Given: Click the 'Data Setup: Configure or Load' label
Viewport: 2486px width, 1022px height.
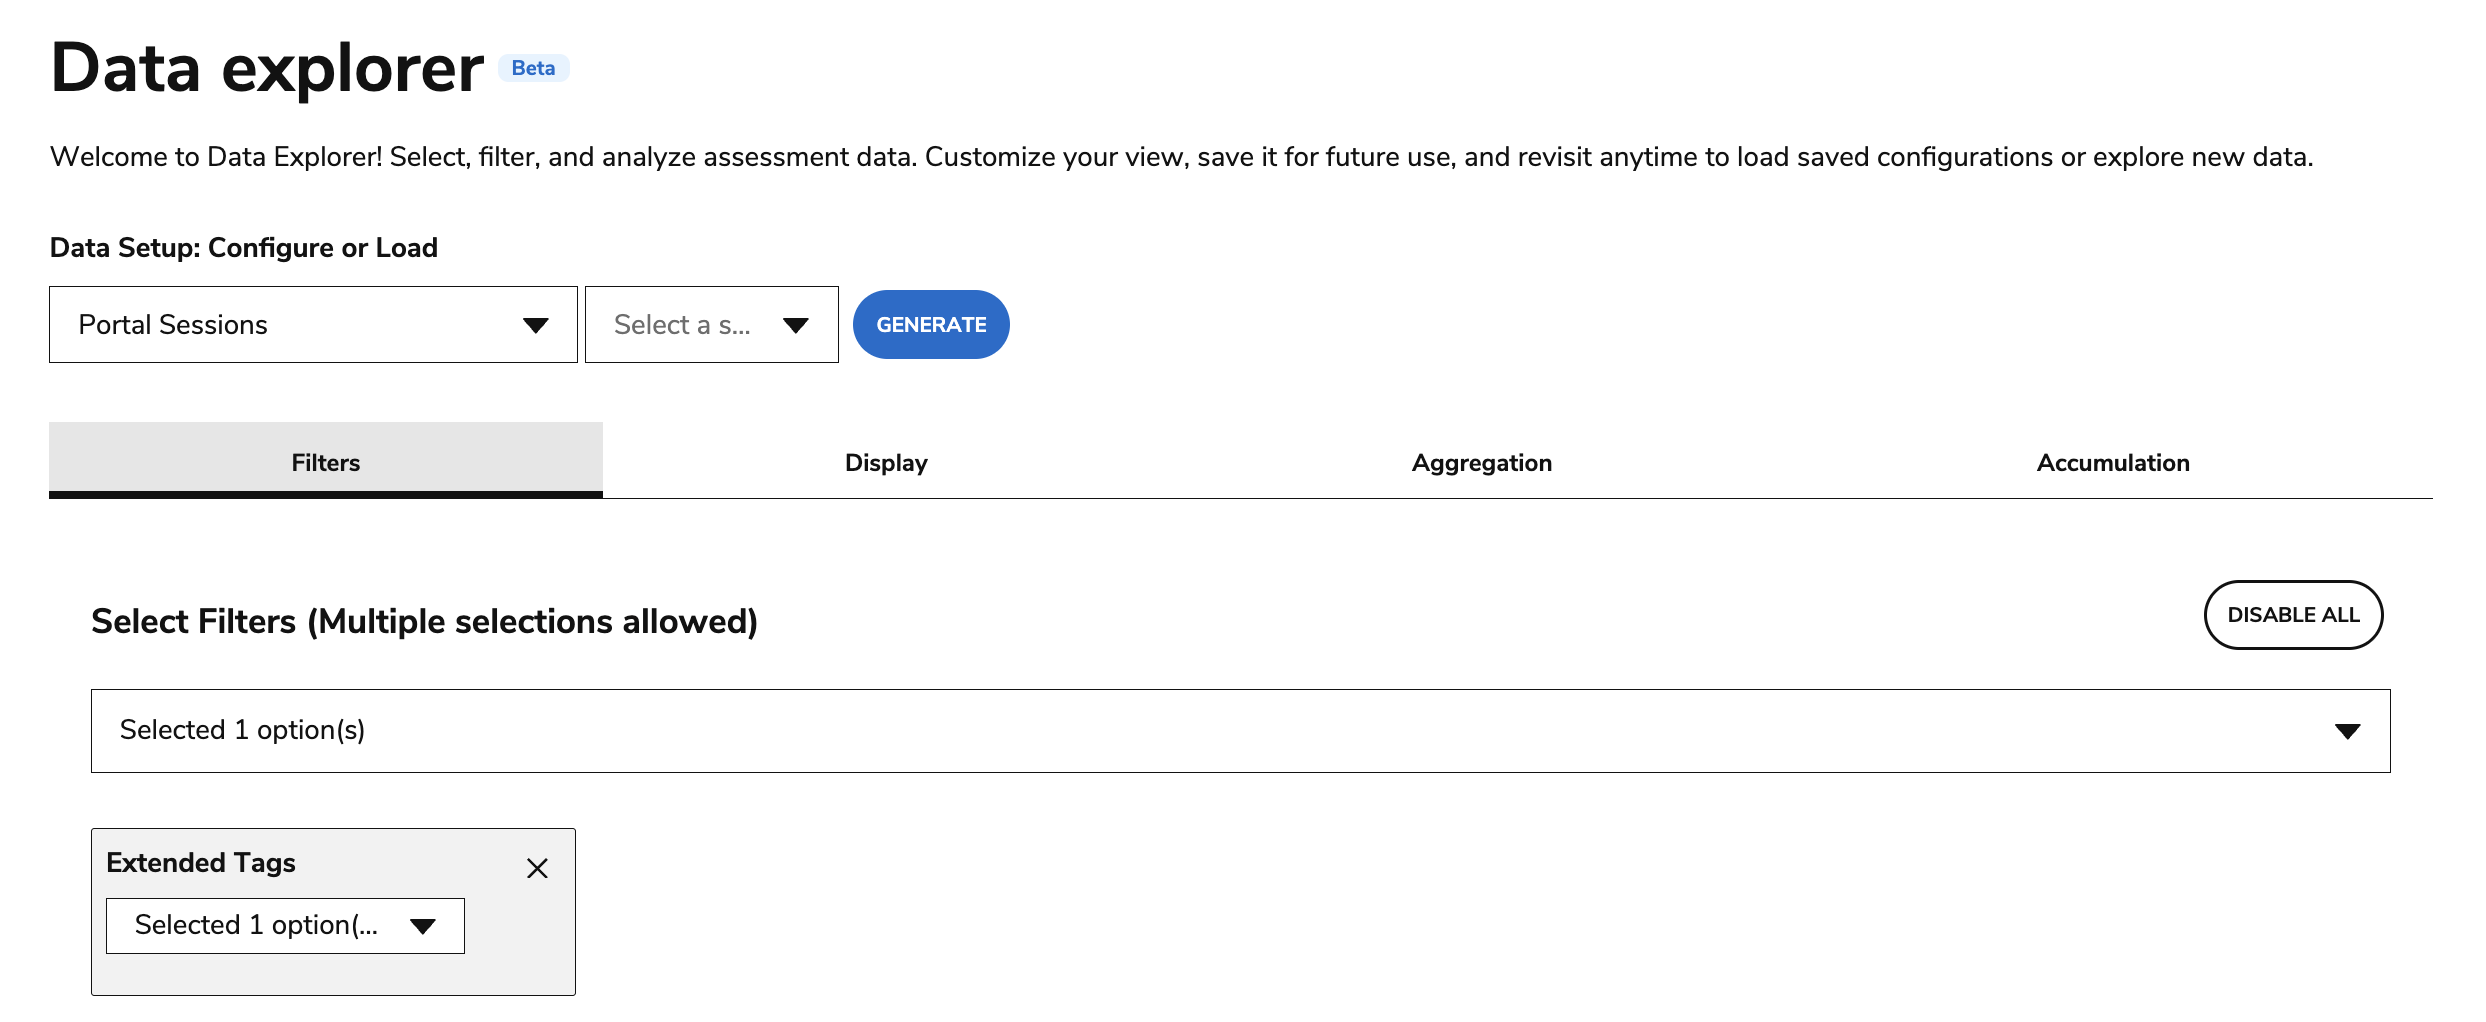Looking at the screenshot, I should tap(244, 247).
